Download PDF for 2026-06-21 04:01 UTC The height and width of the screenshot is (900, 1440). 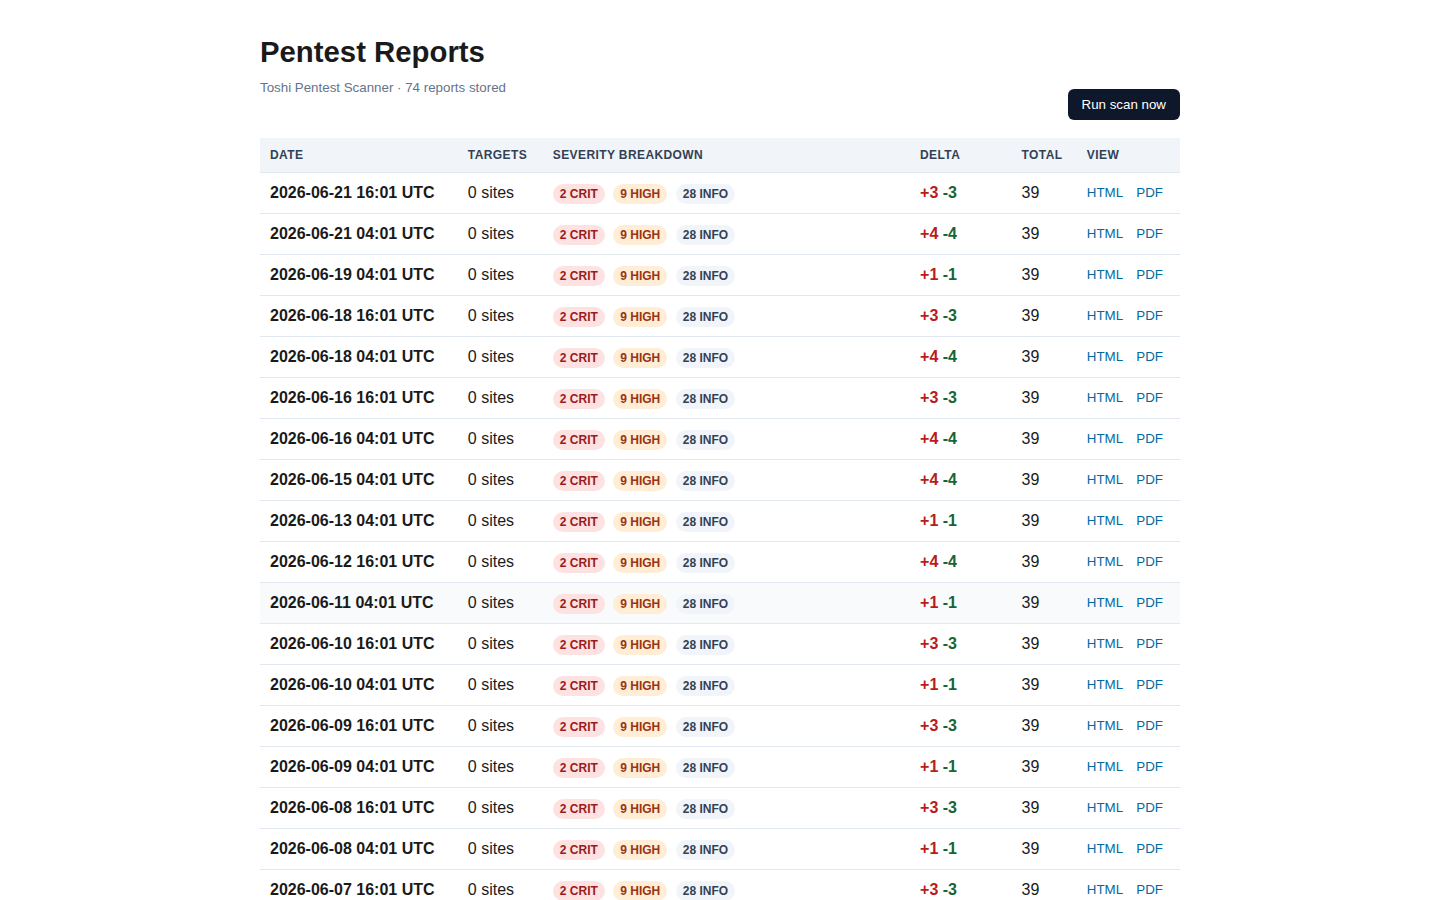(x=1149, y=234)
